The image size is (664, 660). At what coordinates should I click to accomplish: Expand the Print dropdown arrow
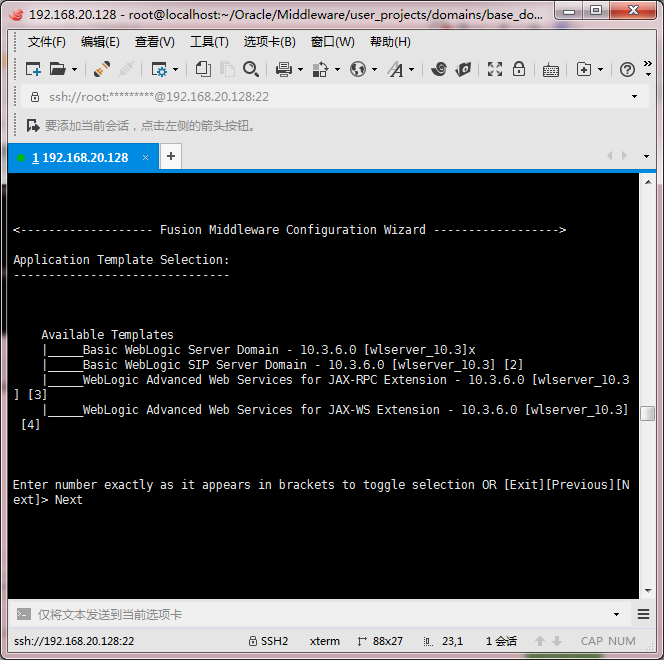point(301,69)
